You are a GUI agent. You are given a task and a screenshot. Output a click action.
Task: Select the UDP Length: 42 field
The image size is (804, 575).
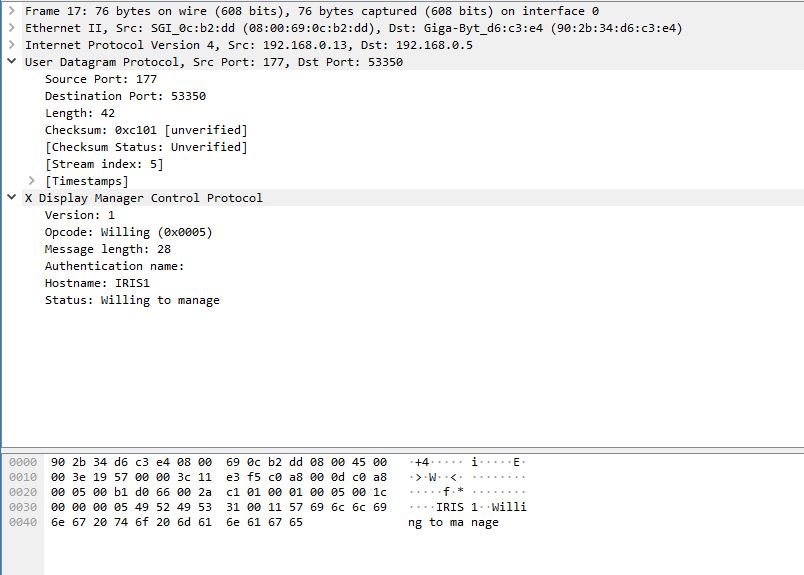tap(79, 113)
